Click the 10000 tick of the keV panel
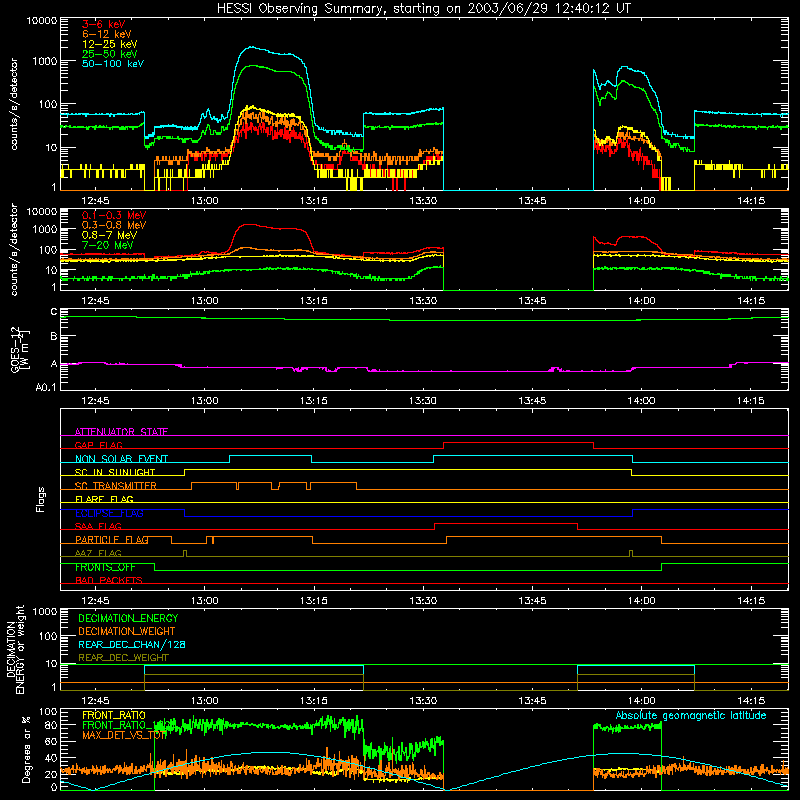Viewport: 800px width, 800px height. (42, 20)
